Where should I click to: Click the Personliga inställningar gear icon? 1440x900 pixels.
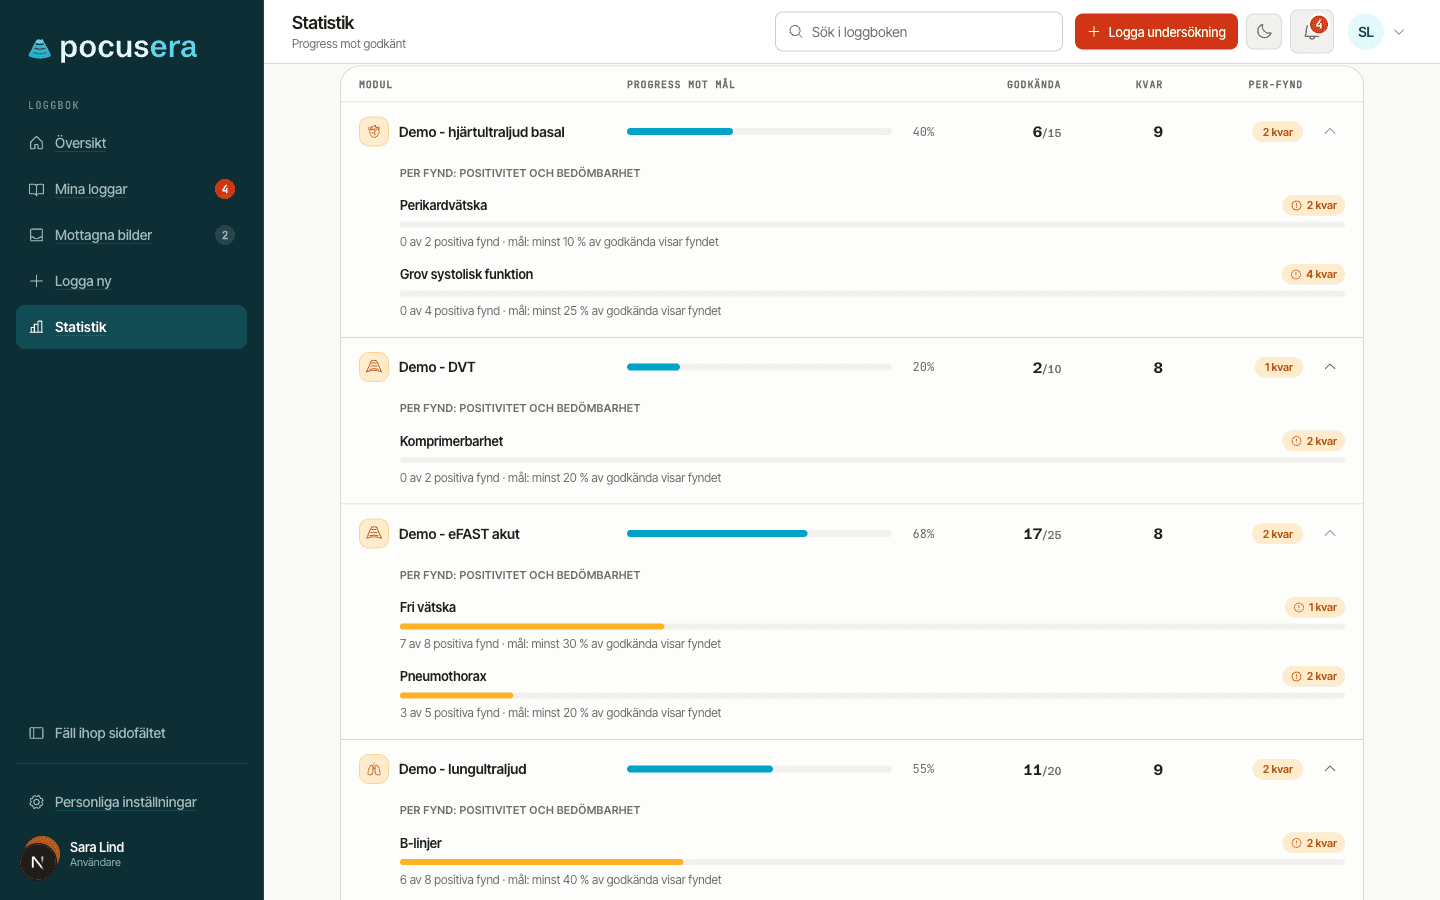tap(37, 802)
